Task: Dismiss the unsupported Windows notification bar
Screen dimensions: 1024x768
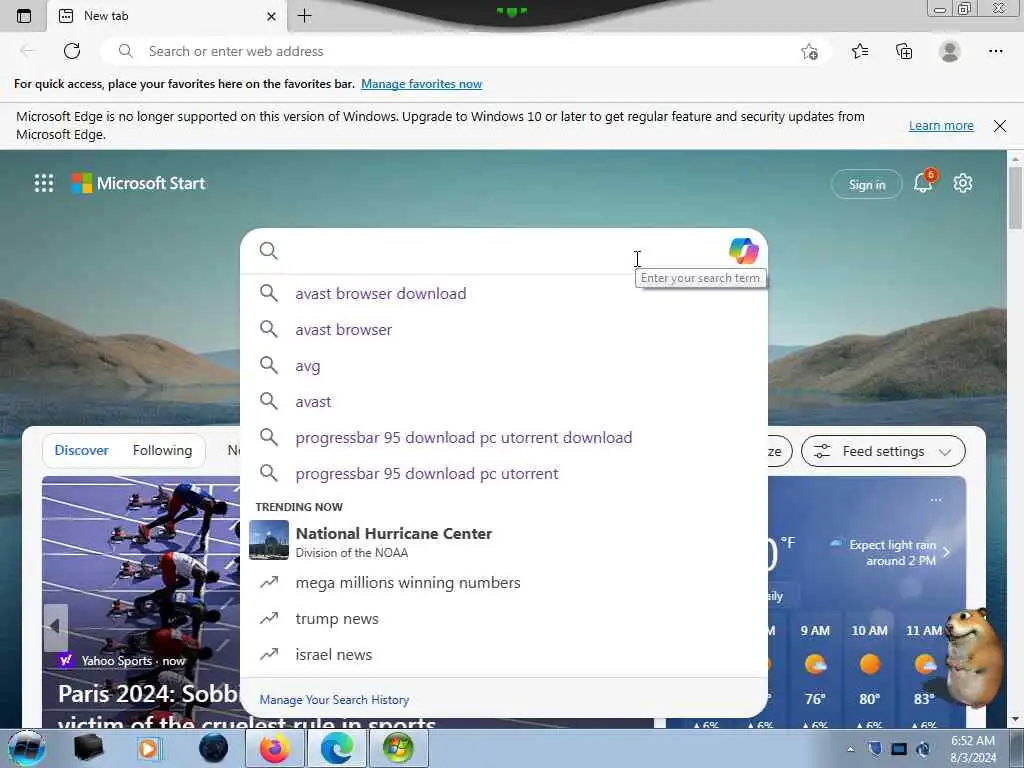Action: pos(1000,126)
